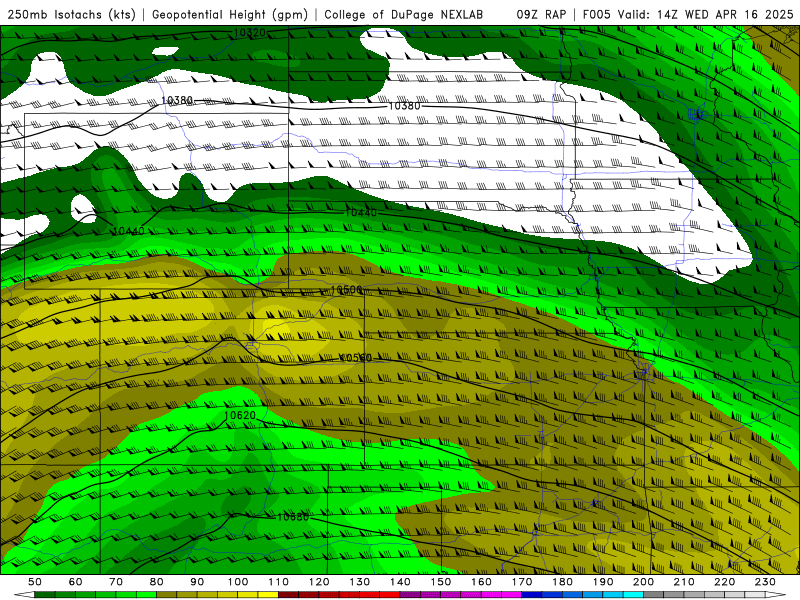
Task: Click the '200' color scale label
Action: (643, 582)
